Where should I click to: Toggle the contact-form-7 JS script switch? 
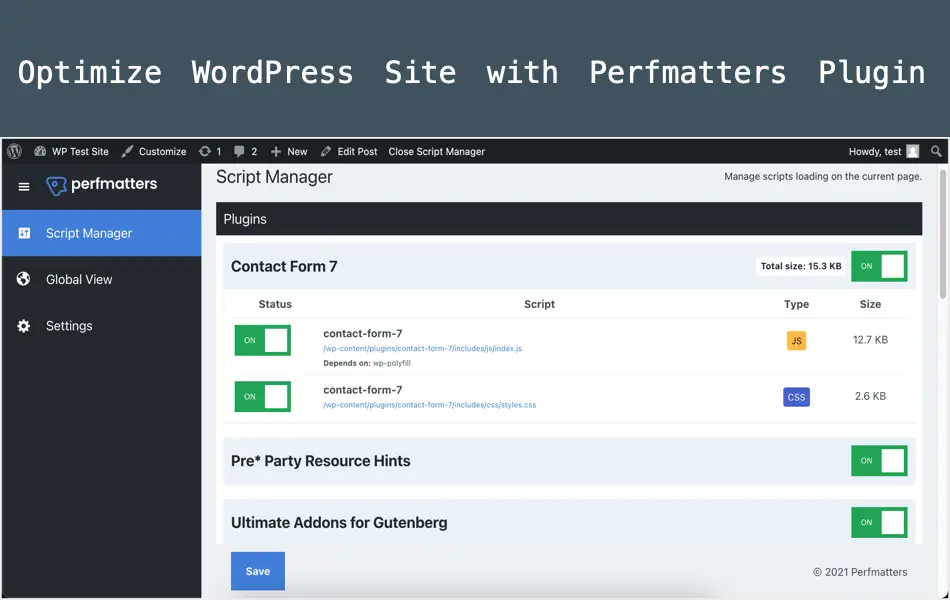(263, 340)
